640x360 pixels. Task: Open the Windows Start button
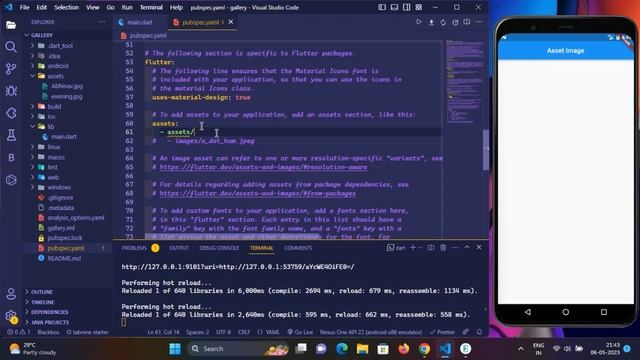pyautogui.click(x=175, y=349)
